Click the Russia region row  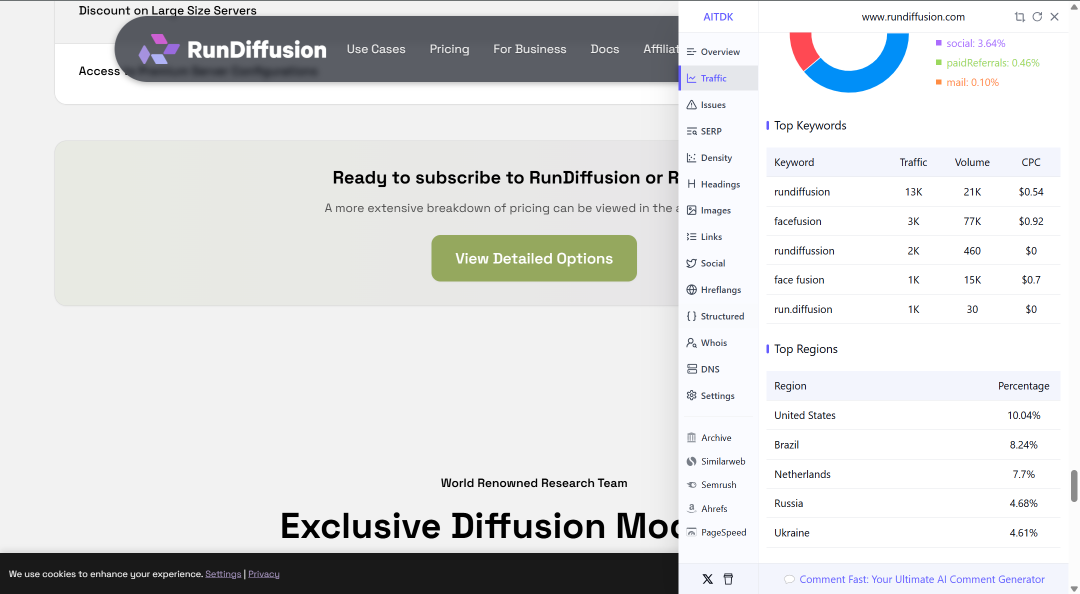point(913,504)
